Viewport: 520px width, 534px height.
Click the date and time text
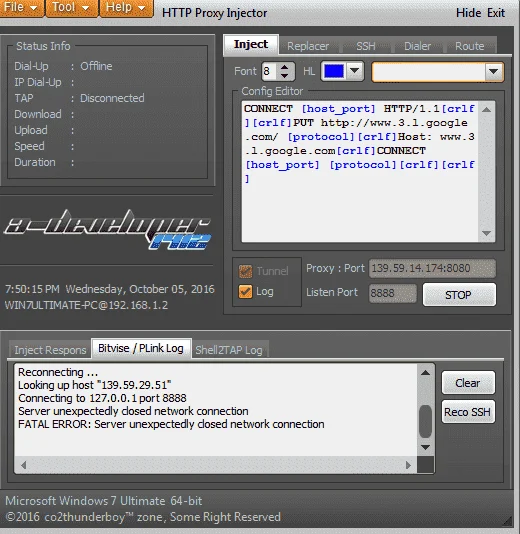(x=110, y=289)
